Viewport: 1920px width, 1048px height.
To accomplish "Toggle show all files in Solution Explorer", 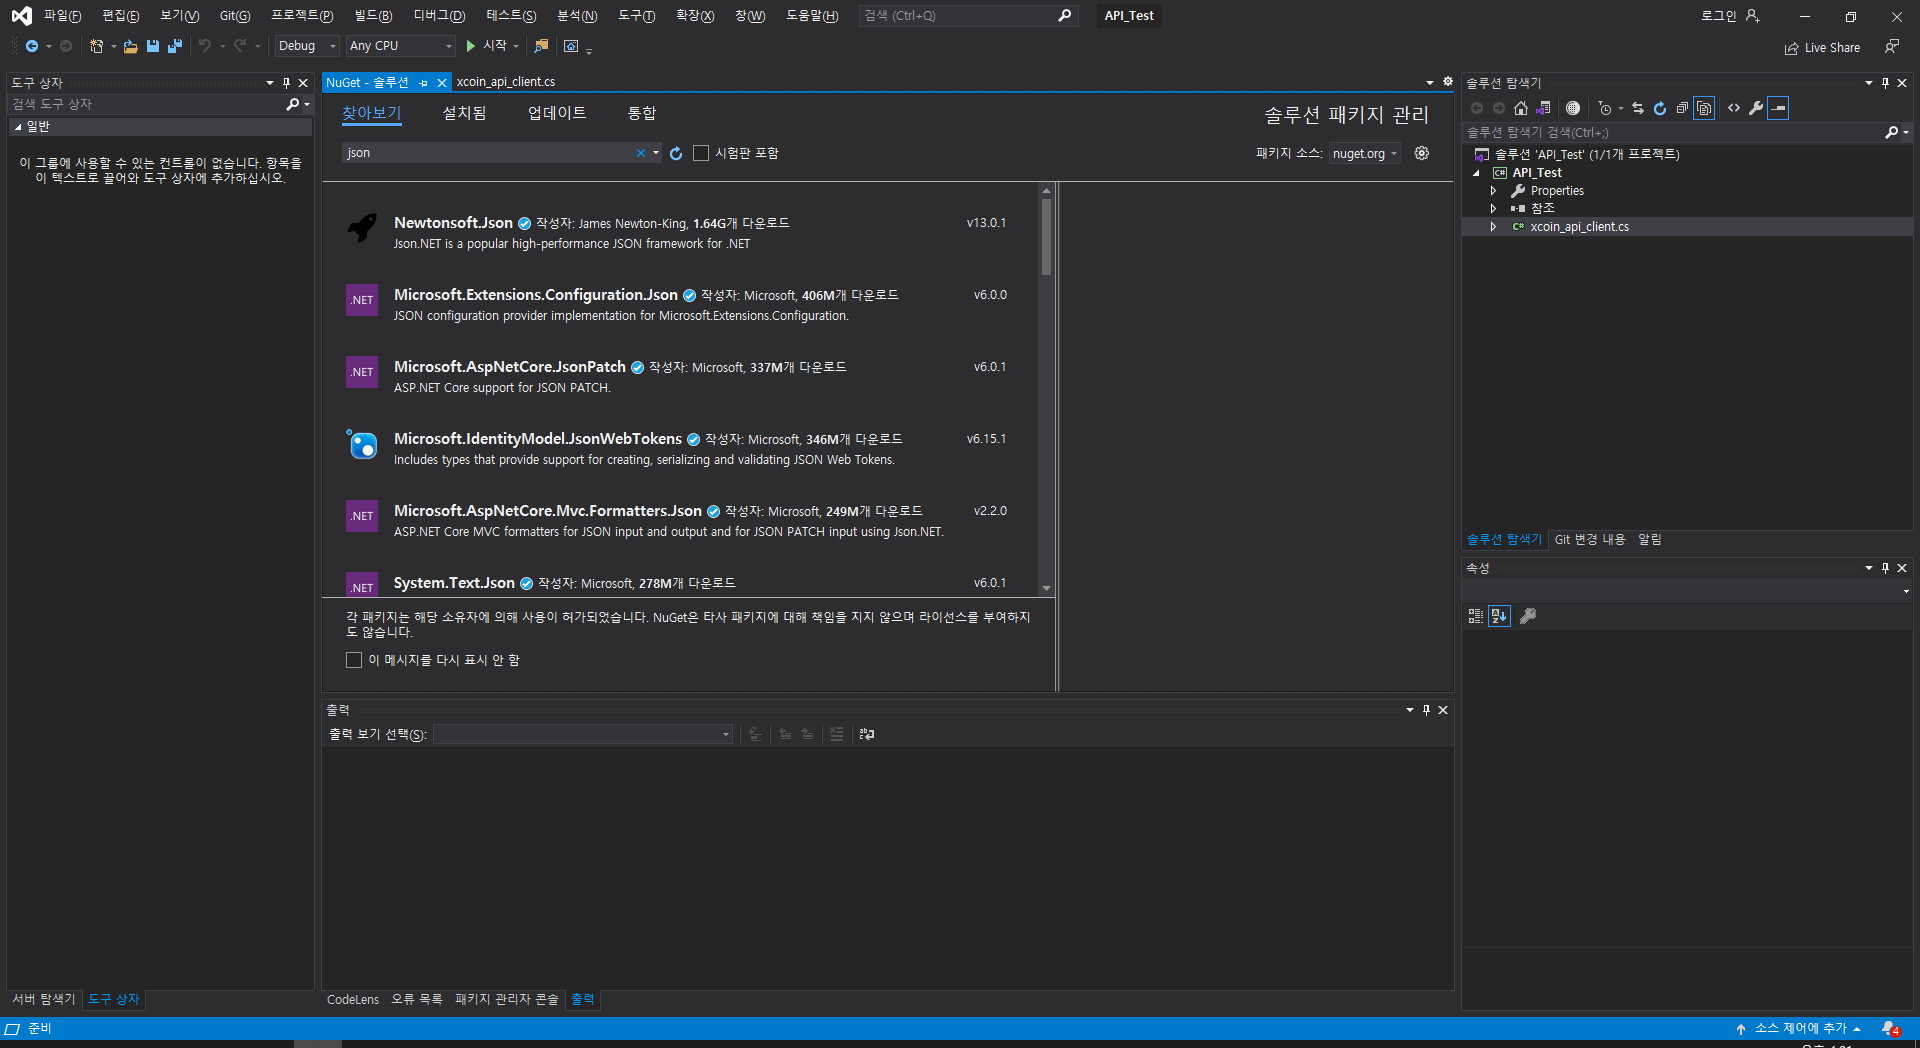I will tap(1704, 108).
